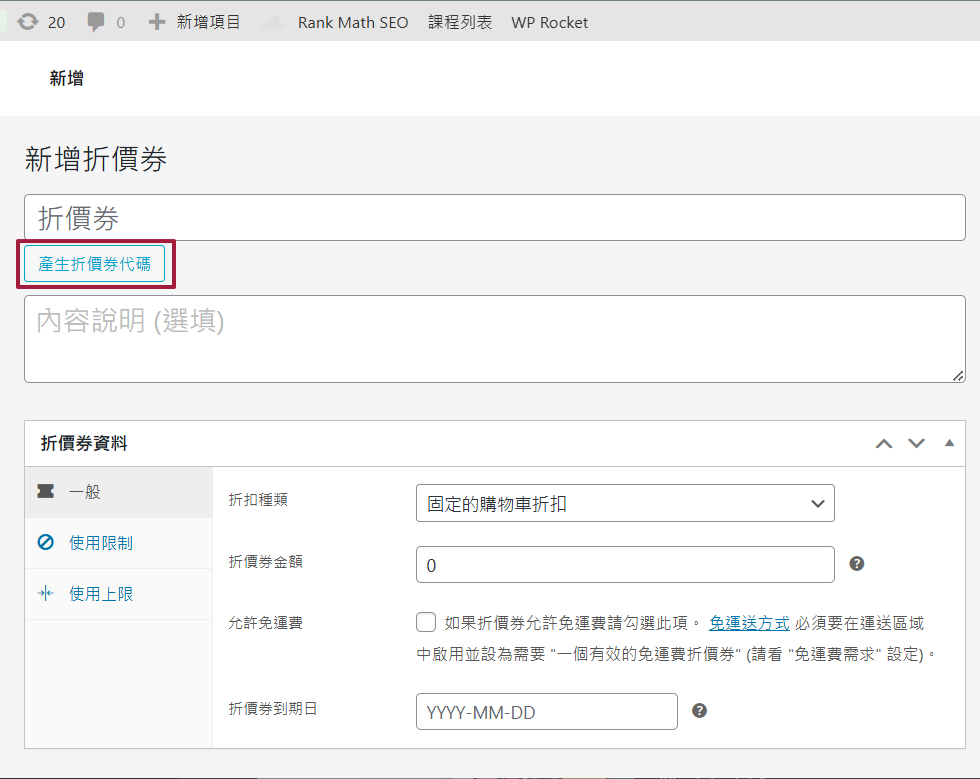Enable the 允許免運費 checkbox
Viewport: 980px width, 779px height.
pyautogui.click(x=427, y=623)
